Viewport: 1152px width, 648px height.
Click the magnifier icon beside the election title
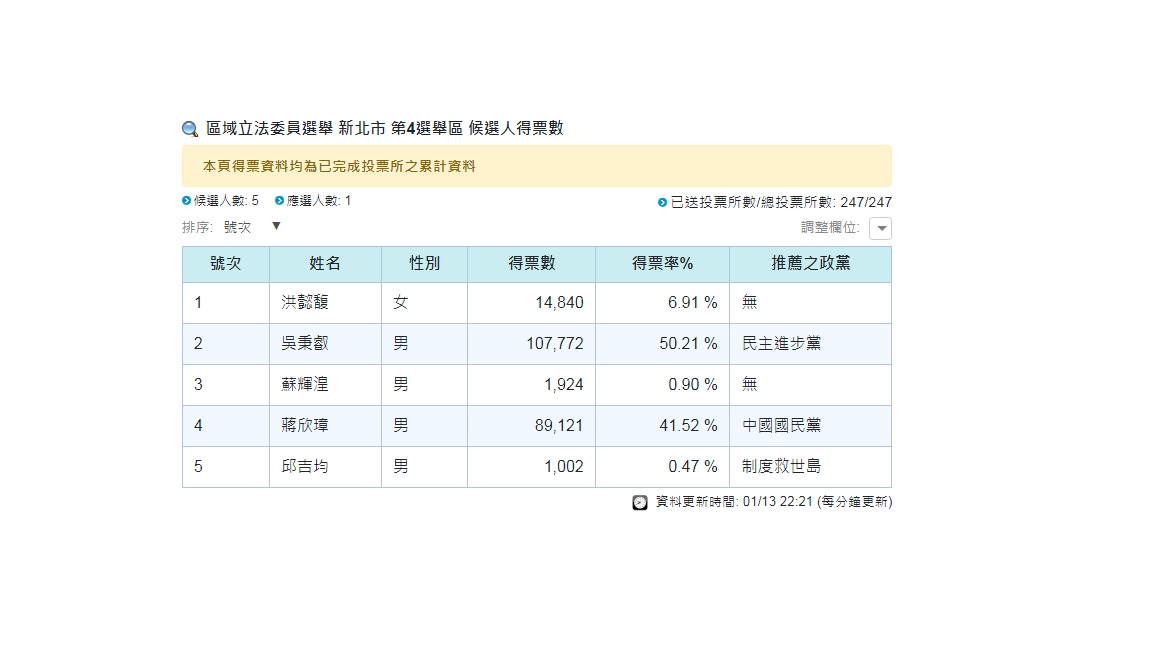click(x=190, y=129)
